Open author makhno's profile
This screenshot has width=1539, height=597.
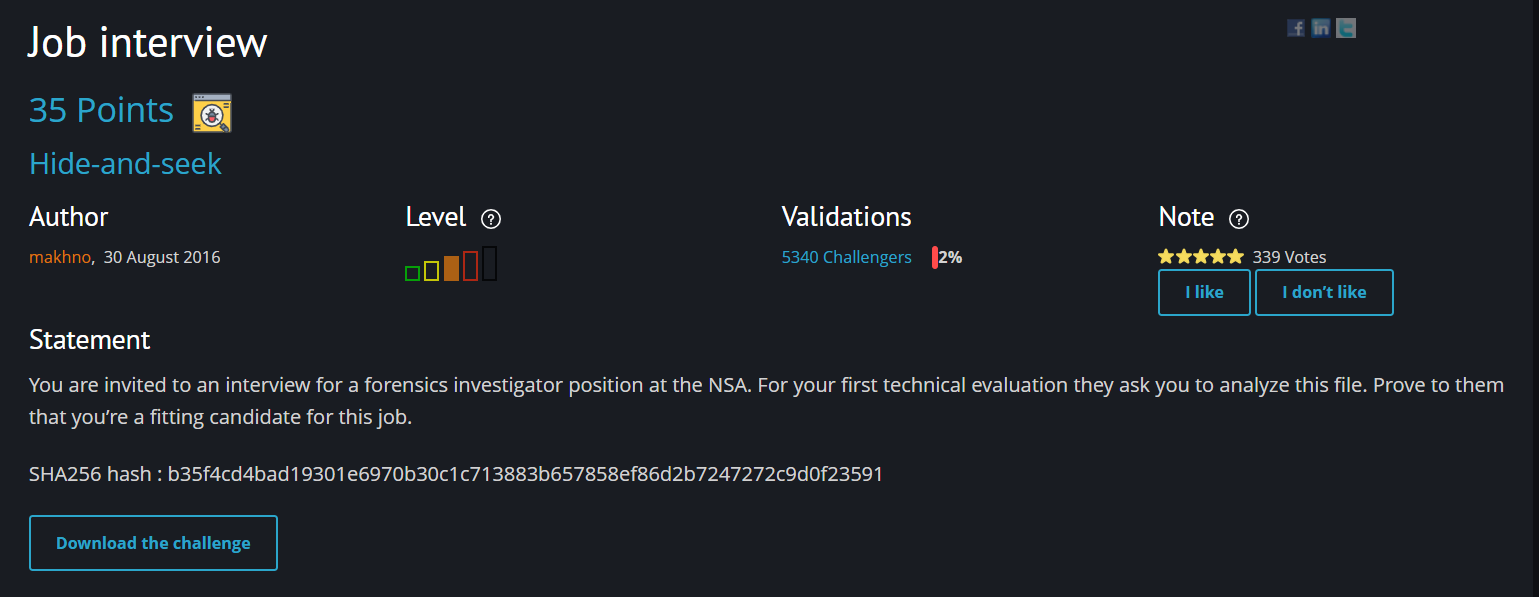coord(60,257)
